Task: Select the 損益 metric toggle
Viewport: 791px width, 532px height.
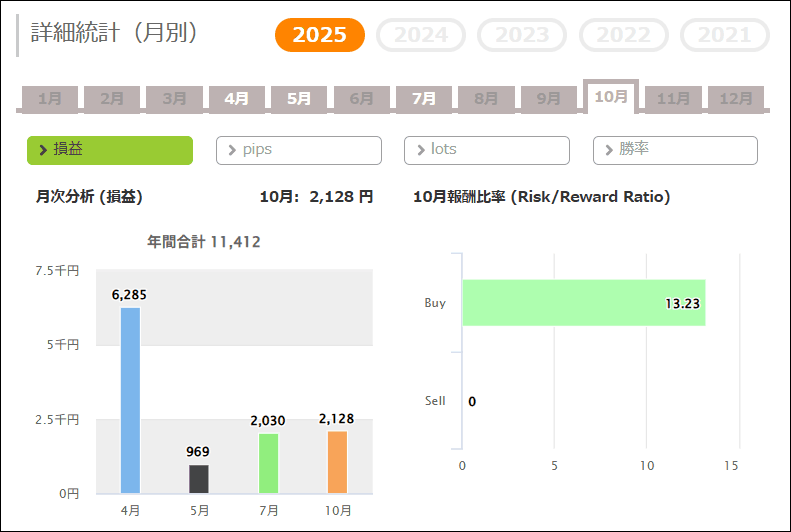Action: (110, 150)
